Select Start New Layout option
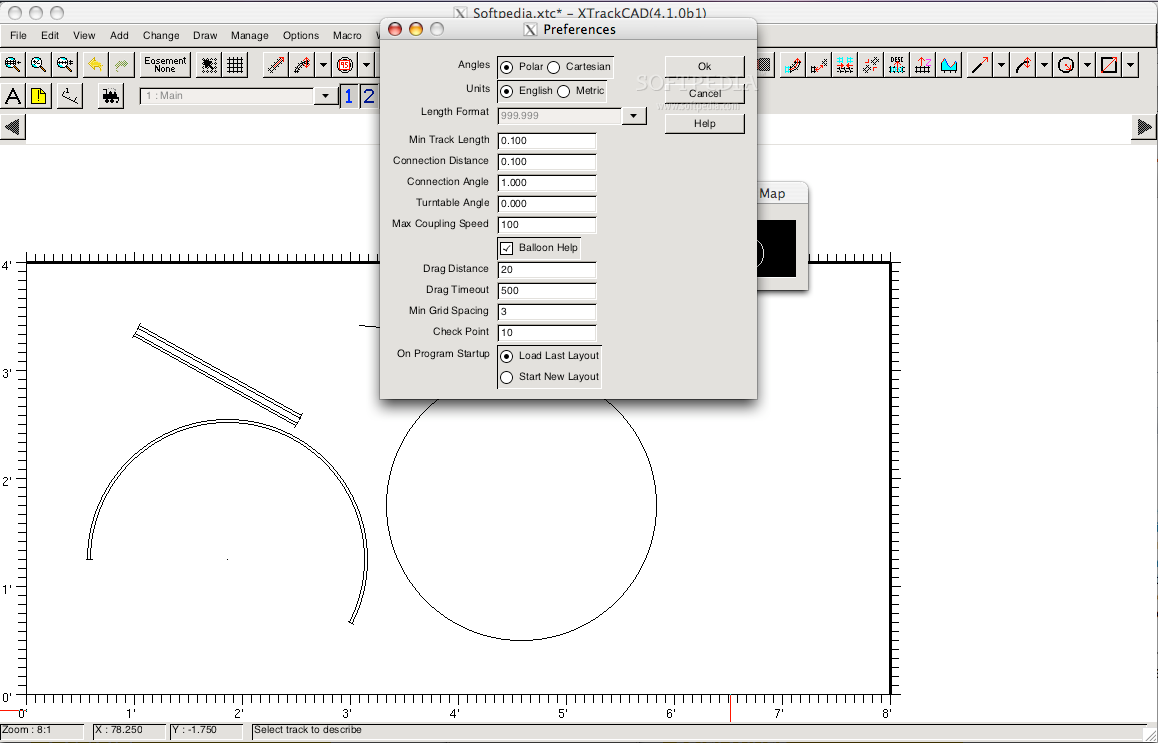1158x743 pixels. pyautogui.click(x=507, y=377)
